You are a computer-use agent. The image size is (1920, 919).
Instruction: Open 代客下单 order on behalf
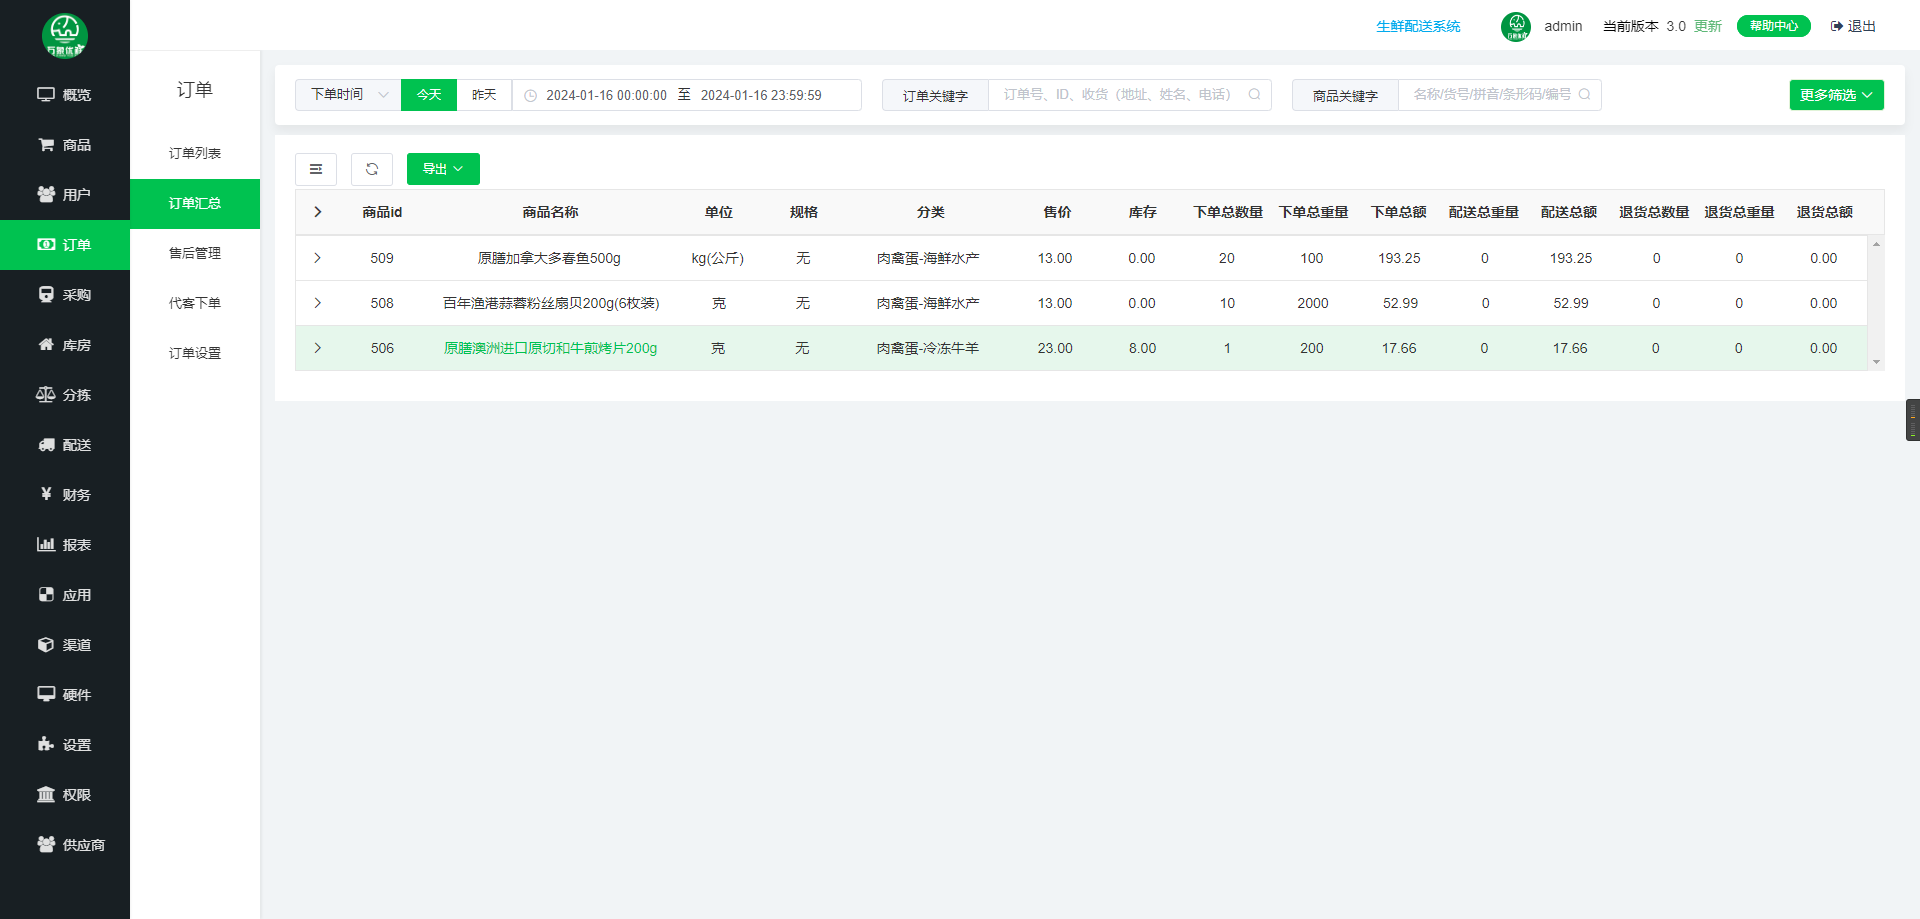coord(195,303)
